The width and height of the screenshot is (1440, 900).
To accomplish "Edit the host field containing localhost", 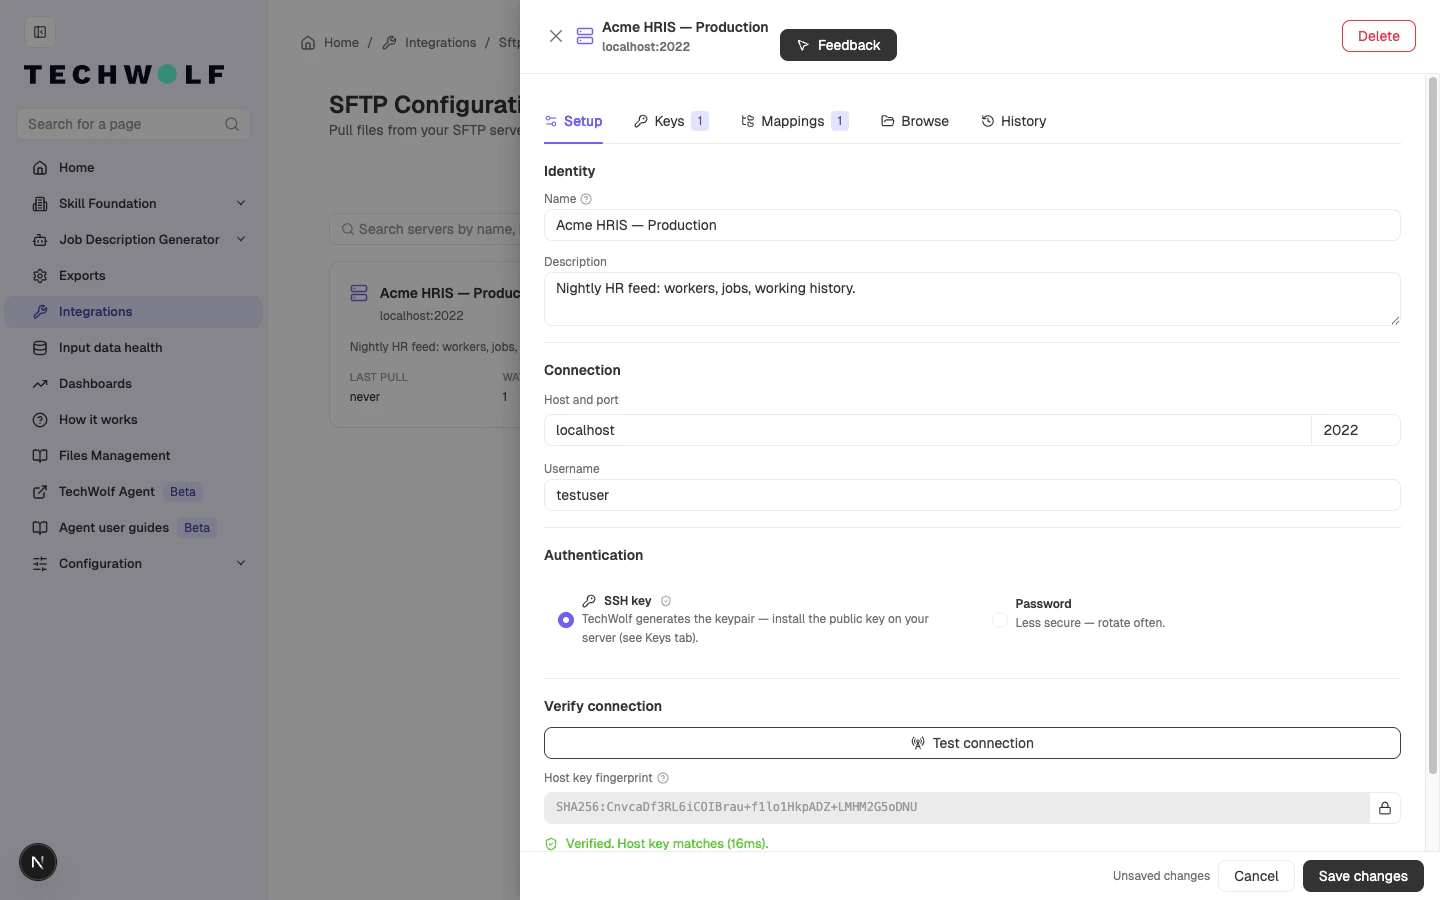I will 927,430.
